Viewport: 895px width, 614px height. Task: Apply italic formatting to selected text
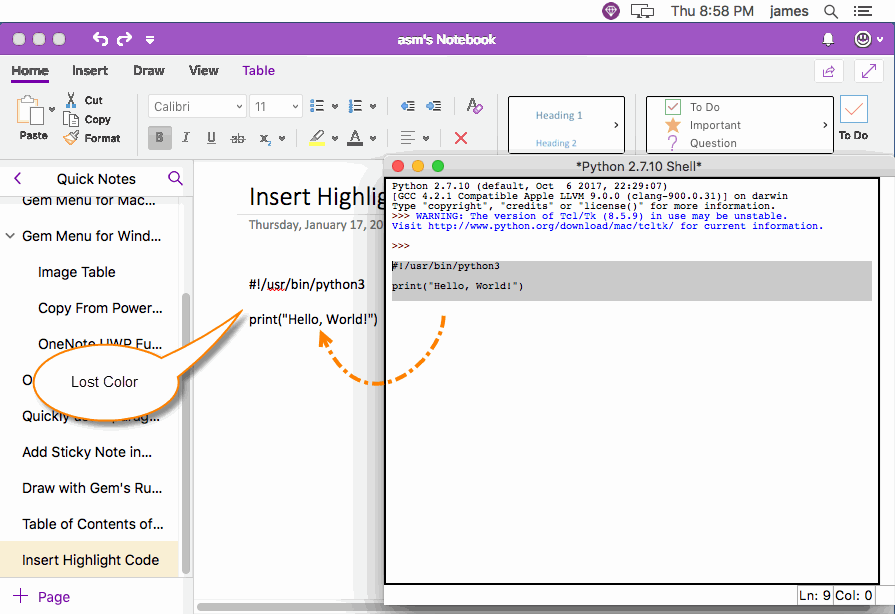pyautogui.click(x=185, y=138)
